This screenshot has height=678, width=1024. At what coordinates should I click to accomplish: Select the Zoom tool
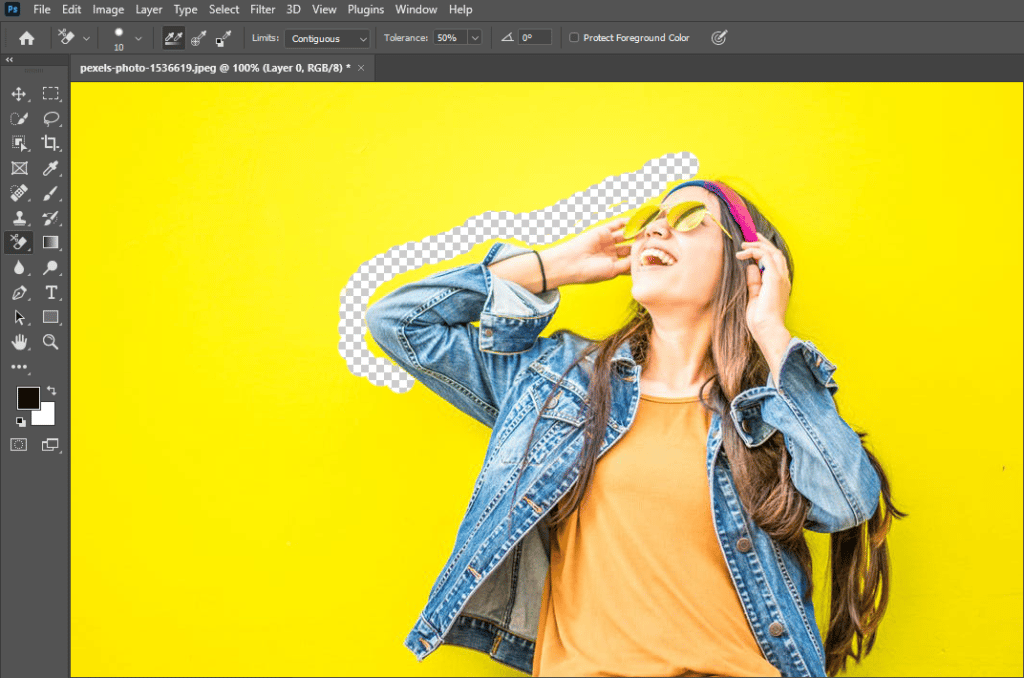click(50, 342)
